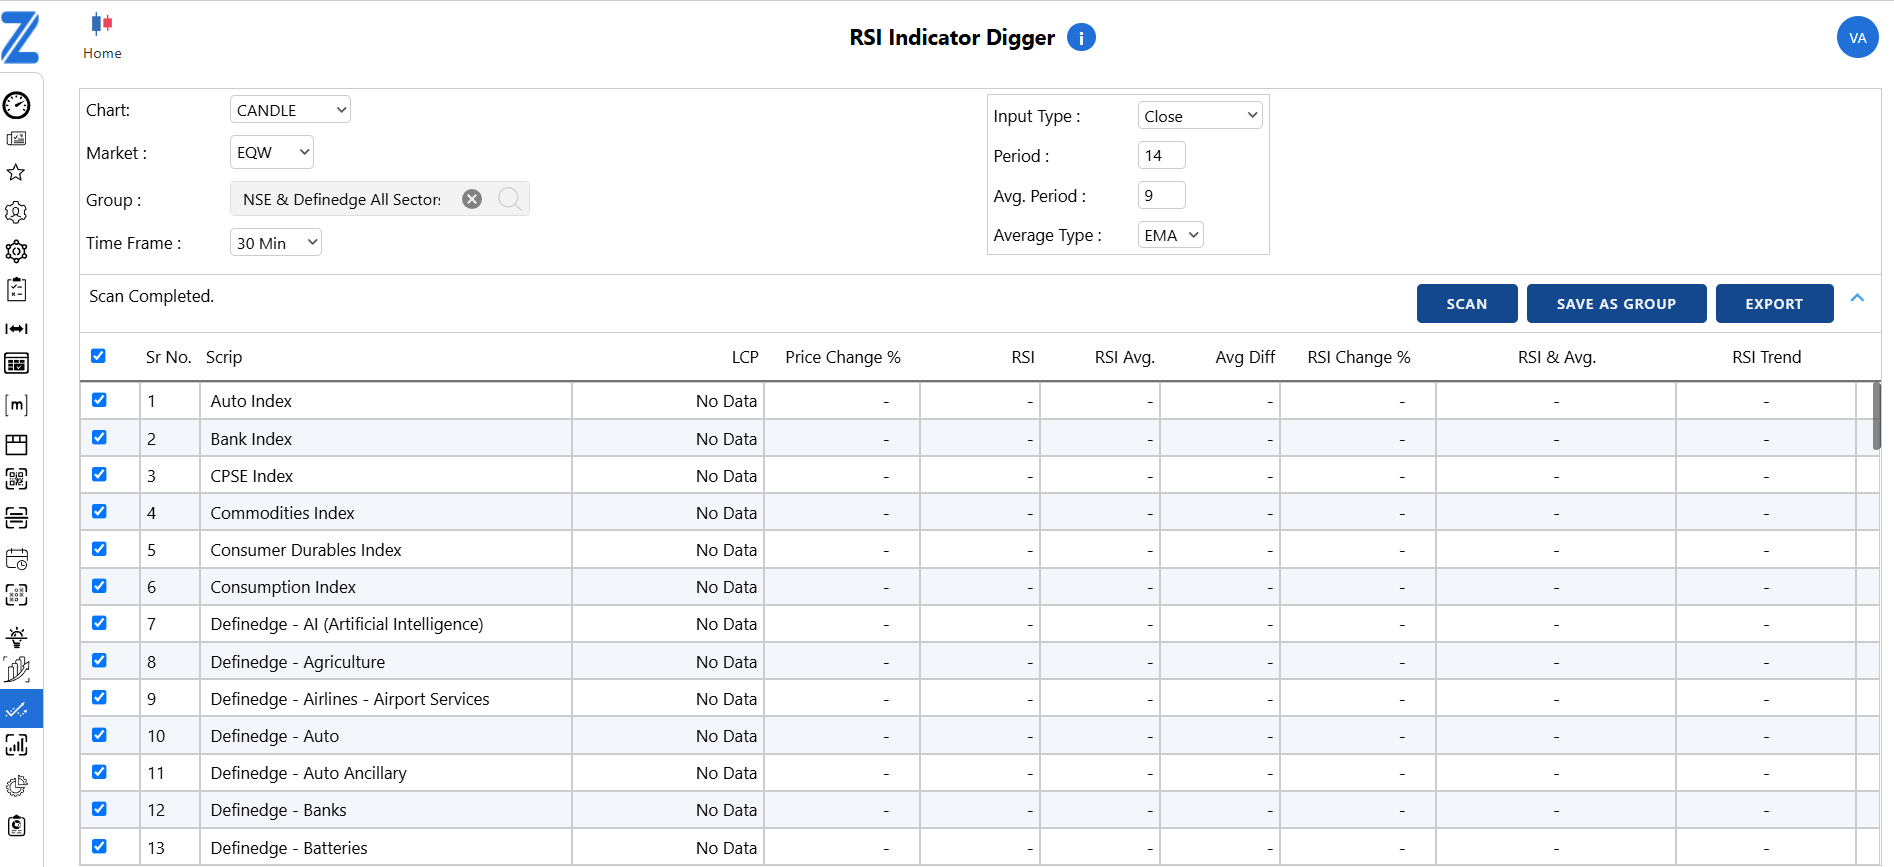The height and width of the screenshot is (867, 1894).
Task: Open the news sidebar icon
Action: tap(17, 139)
